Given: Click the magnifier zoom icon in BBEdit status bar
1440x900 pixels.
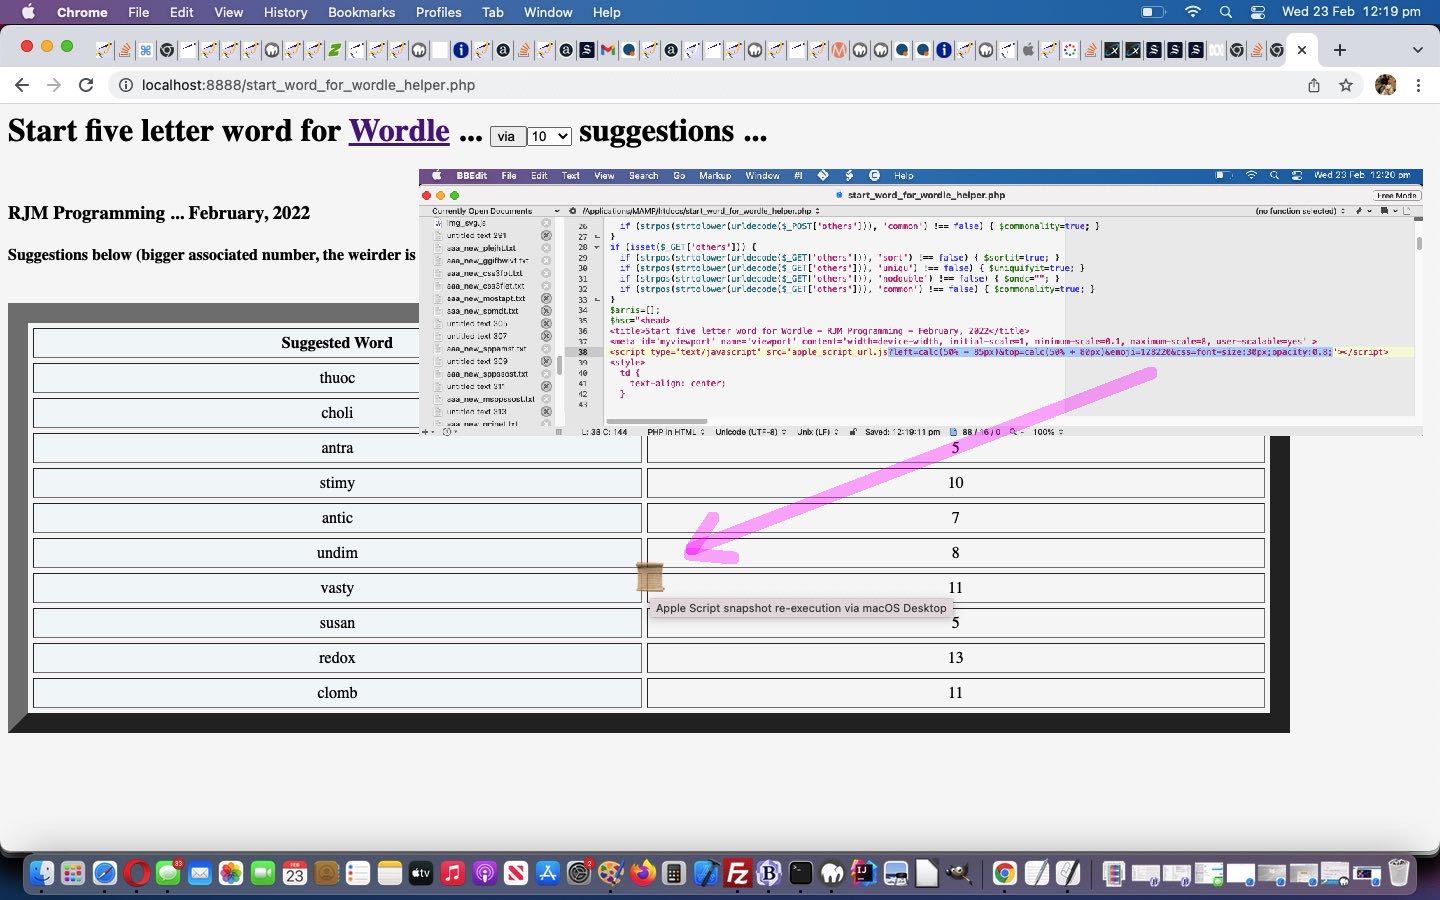Looking at the screenshot, I should (x=1012, y=432).
